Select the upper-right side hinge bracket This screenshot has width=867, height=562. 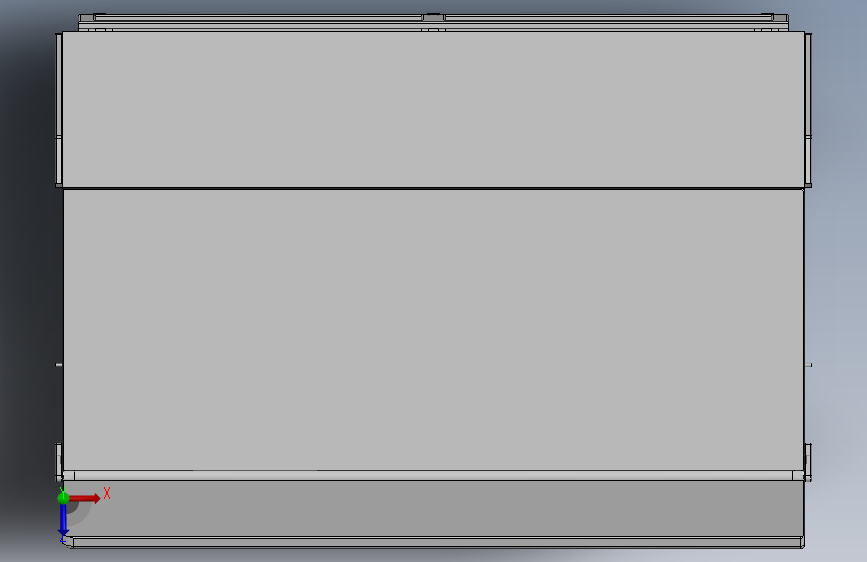tap(808, 110)
